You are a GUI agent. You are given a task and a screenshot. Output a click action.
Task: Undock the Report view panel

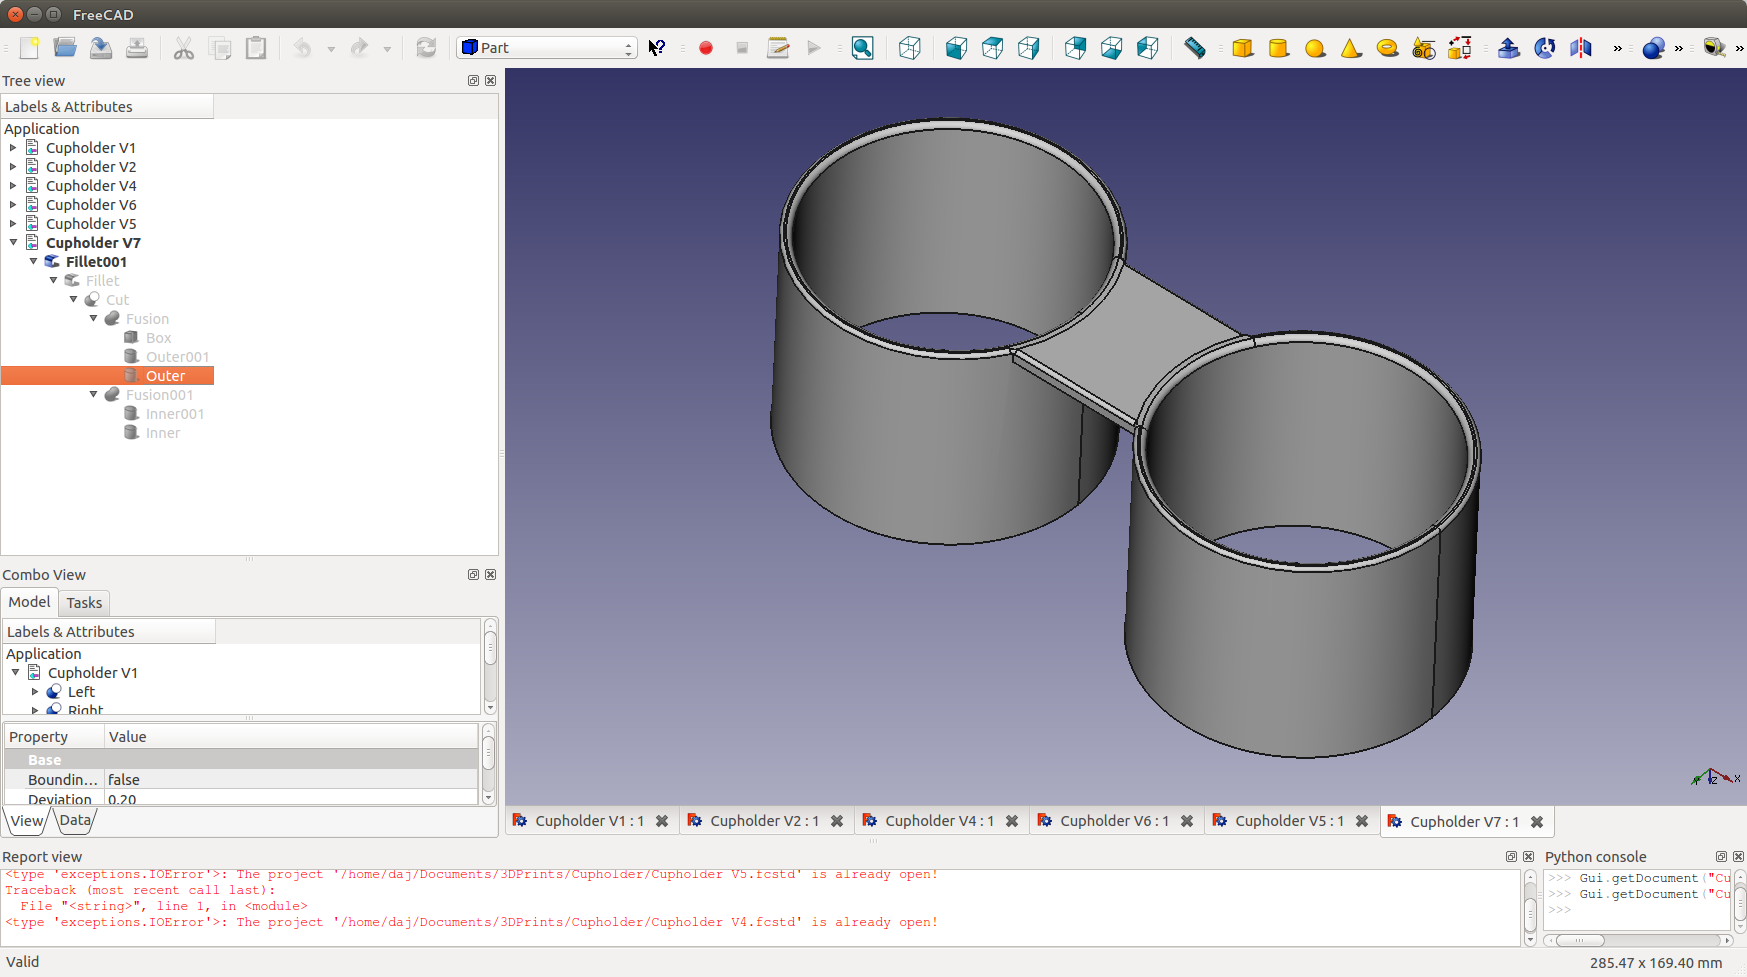[1511, 857]
